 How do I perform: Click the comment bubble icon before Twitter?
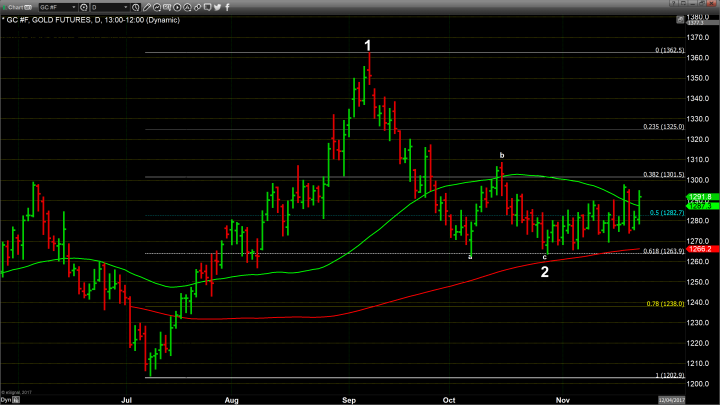[208, 7]
